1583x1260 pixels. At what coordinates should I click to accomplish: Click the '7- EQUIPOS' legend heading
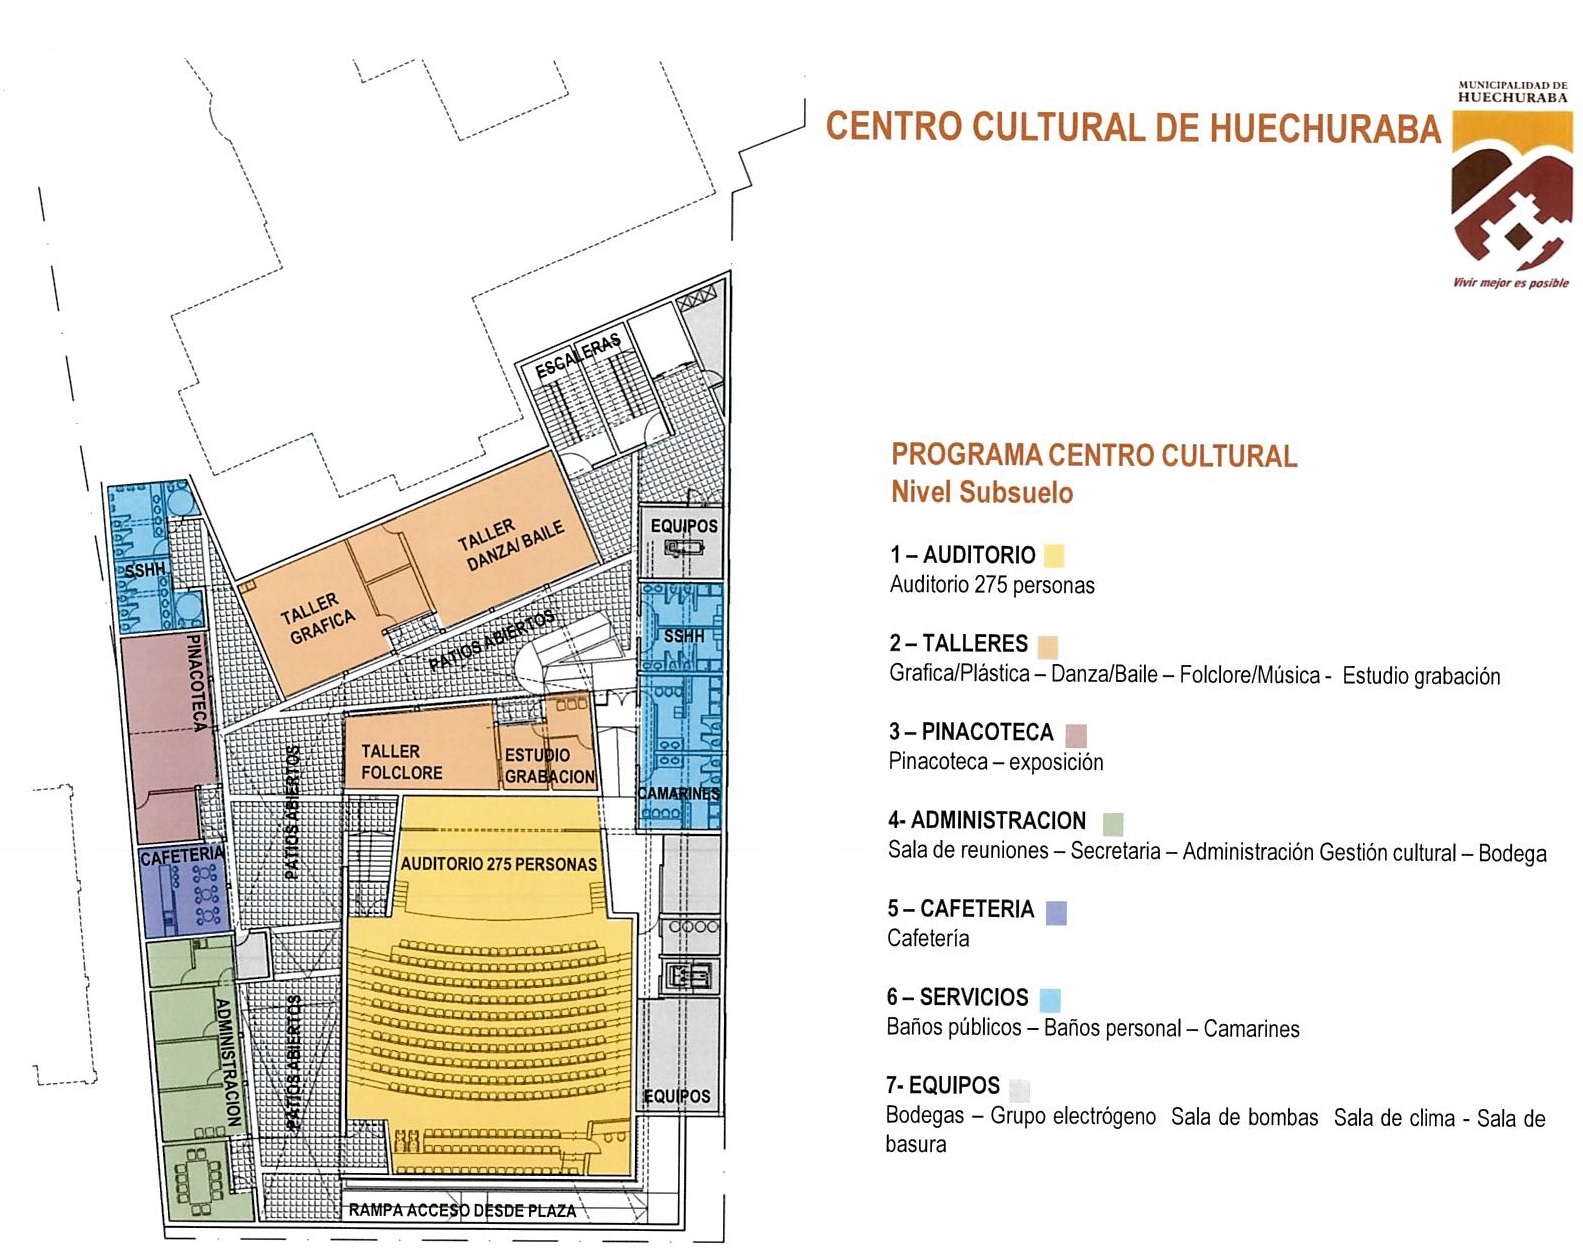click(943, 1086)
